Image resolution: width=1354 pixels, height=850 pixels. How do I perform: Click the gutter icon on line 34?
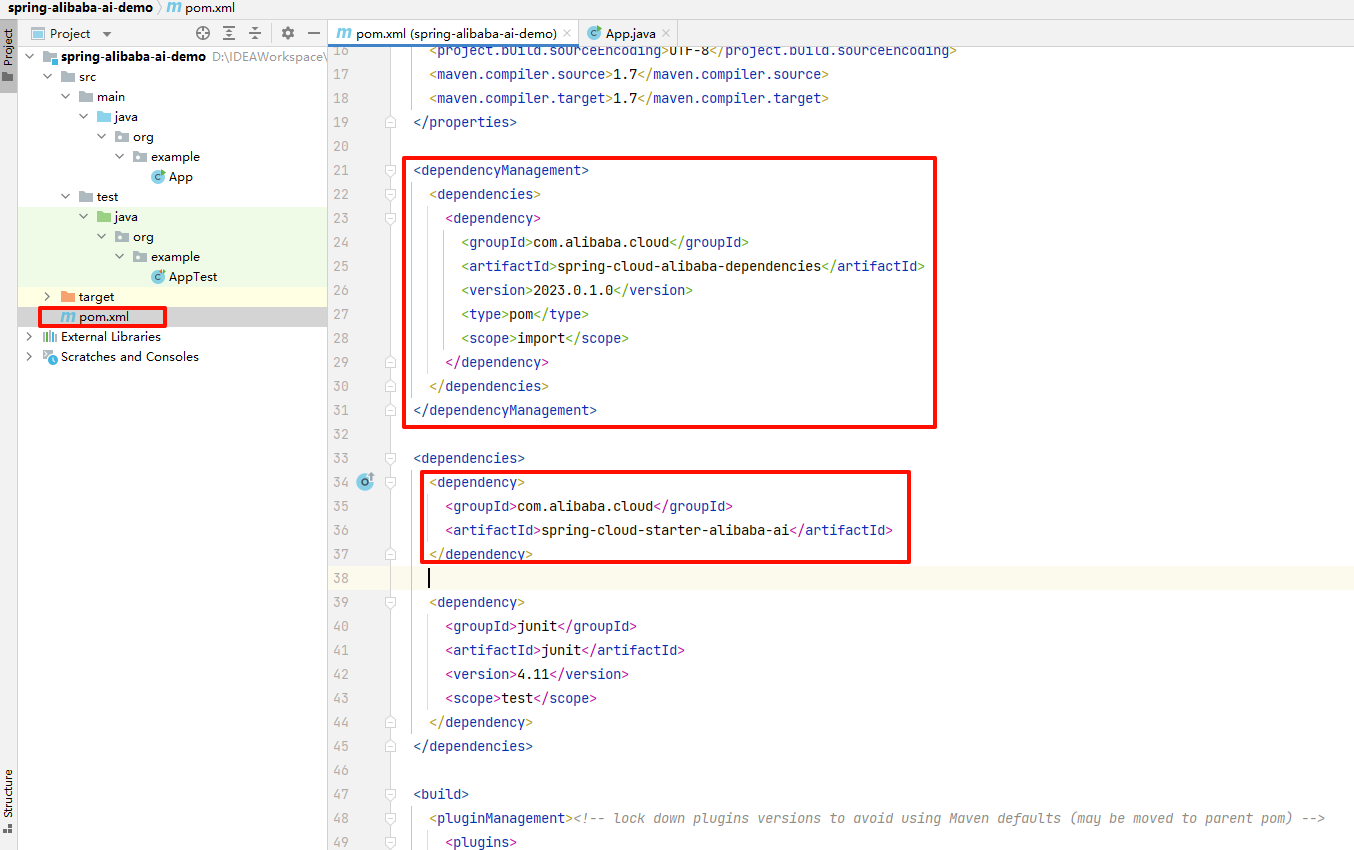[365, 482]
